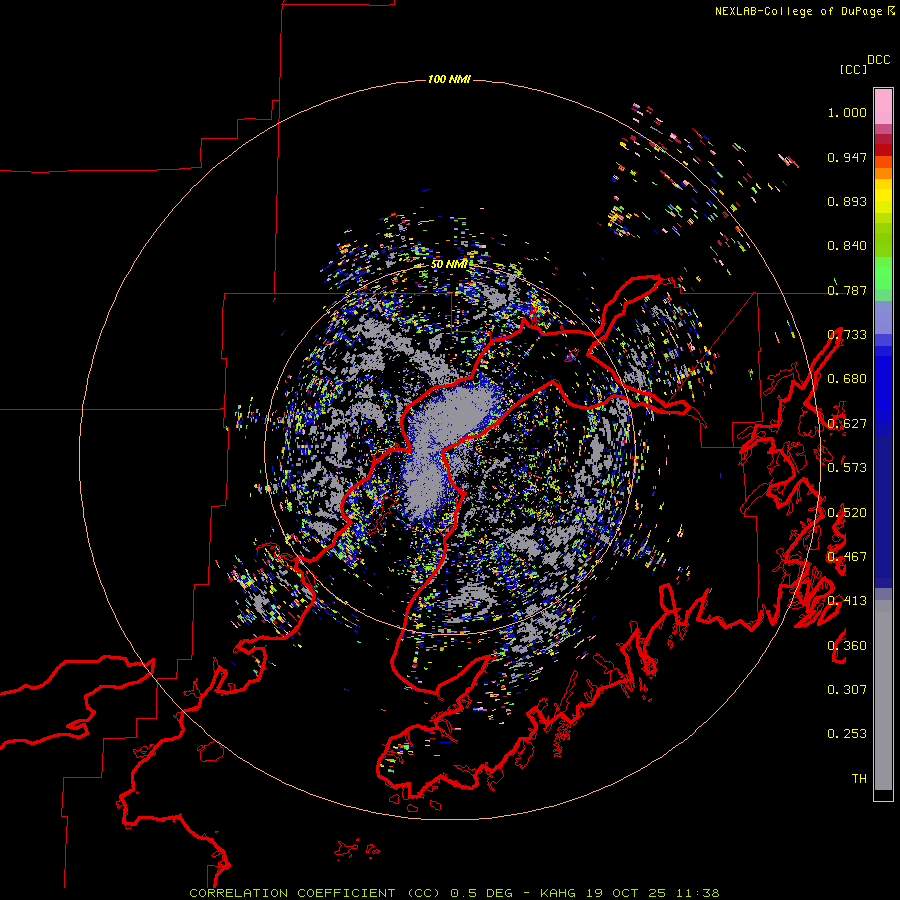Pick the periwinkle swatch above 0.733
This screenshot has width=900, height=900.
click(883, 317)
